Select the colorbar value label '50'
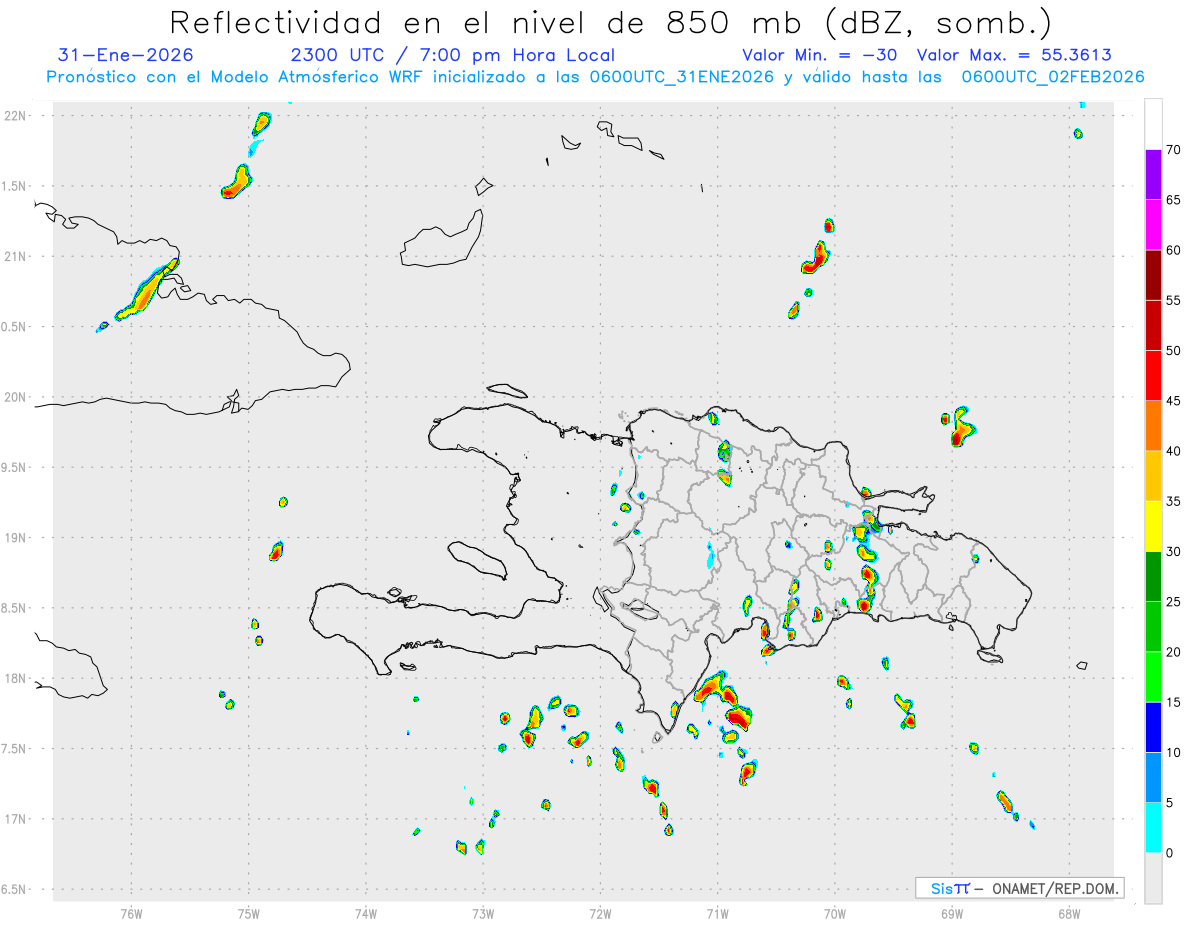The width and height of the screenshot is (1200, 927). (x=1173, y=351)
